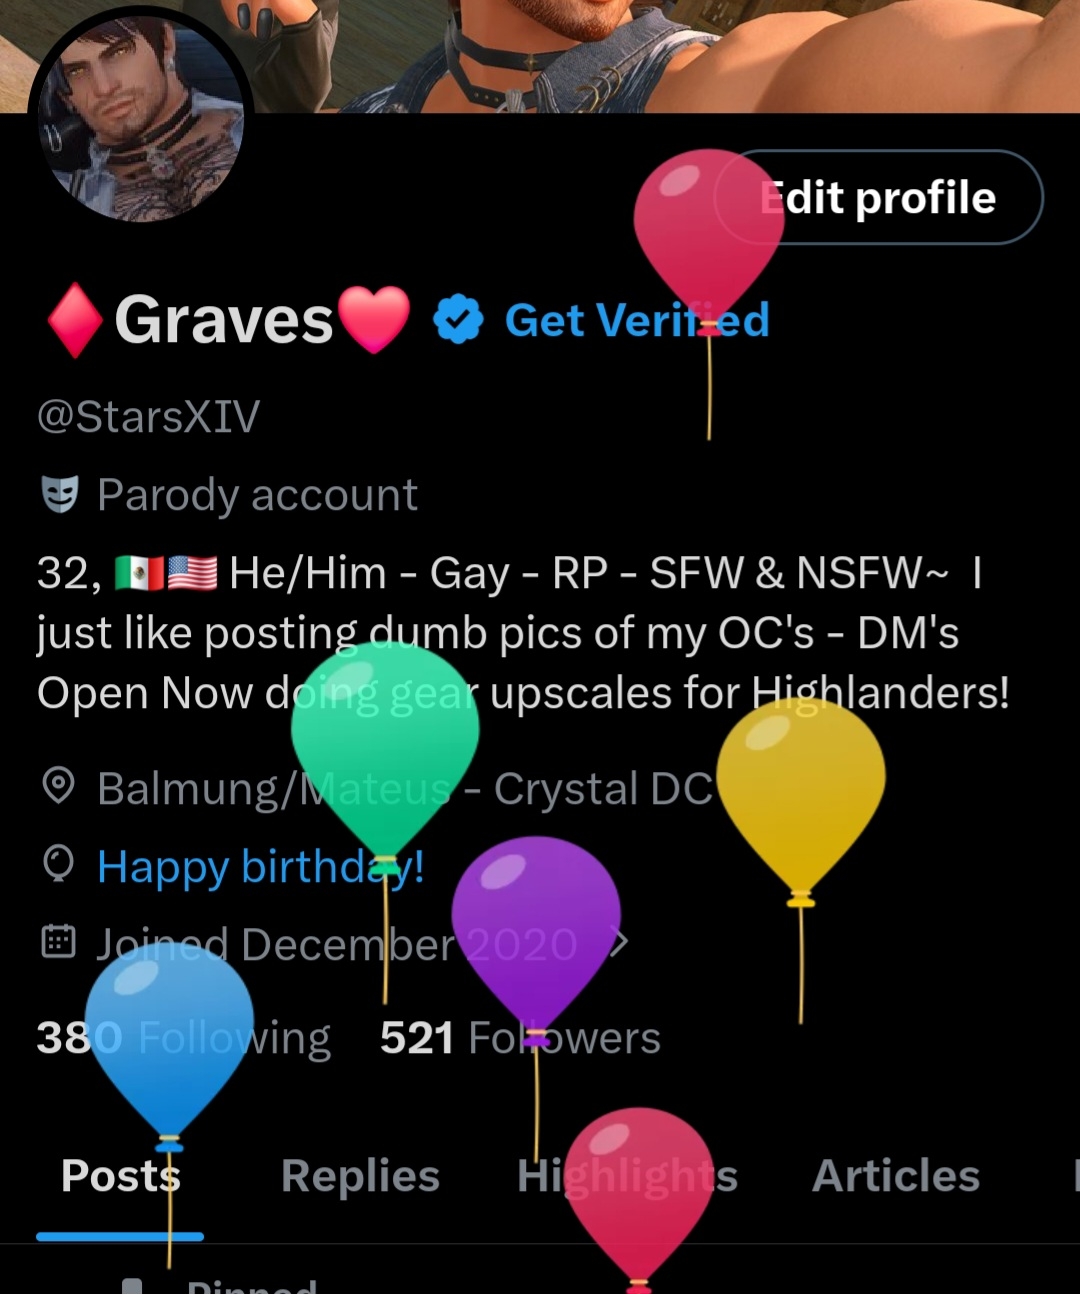Viewport: 1080px width, 1294px height.
Task: Open the 380 Following list
Action: click(x=183, y=1038)
